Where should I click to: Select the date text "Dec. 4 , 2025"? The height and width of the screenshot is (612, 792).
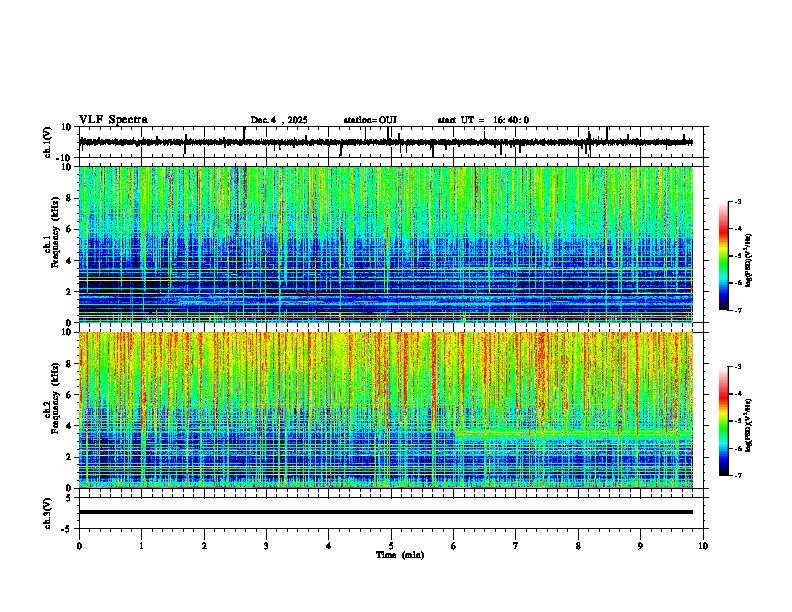click(279, 120)
